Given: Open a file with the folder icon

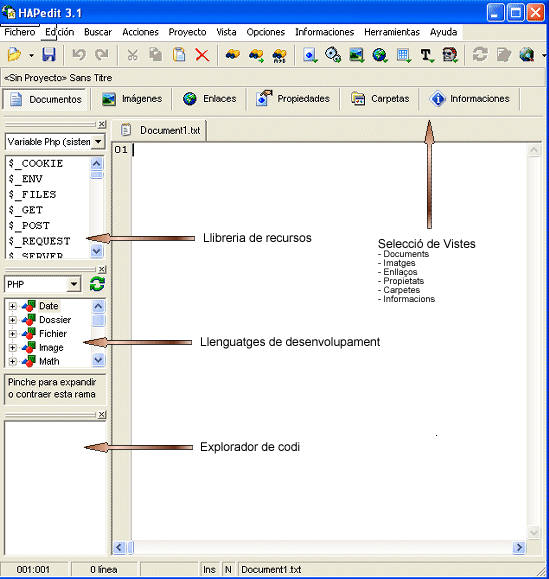Looking at the screenshot, I should coord(15,55).
